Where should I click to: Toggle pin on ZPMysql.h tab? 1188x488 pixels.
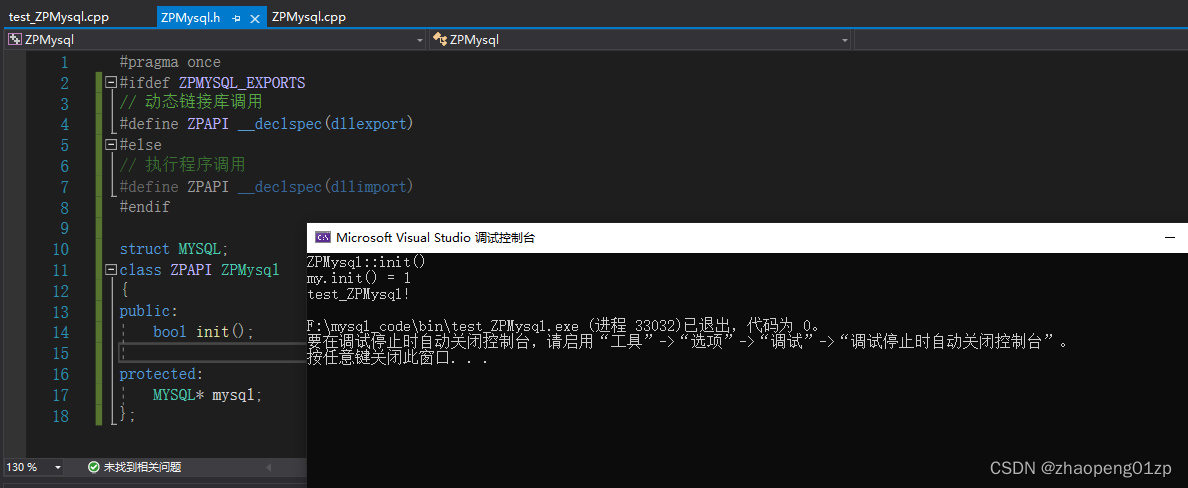pos(236,18)
